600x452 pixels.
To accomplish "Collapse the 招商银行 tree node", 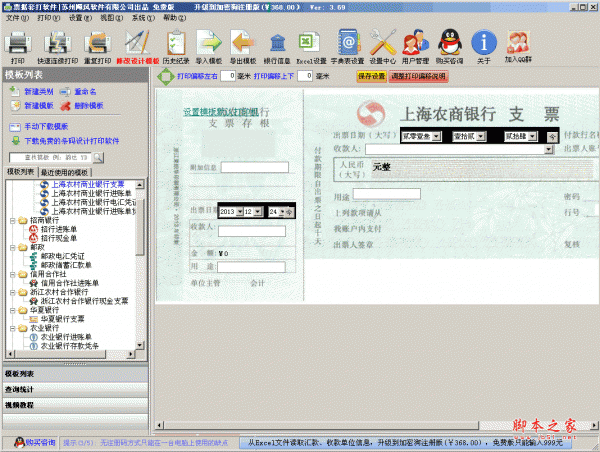I will tap(12, 220).
